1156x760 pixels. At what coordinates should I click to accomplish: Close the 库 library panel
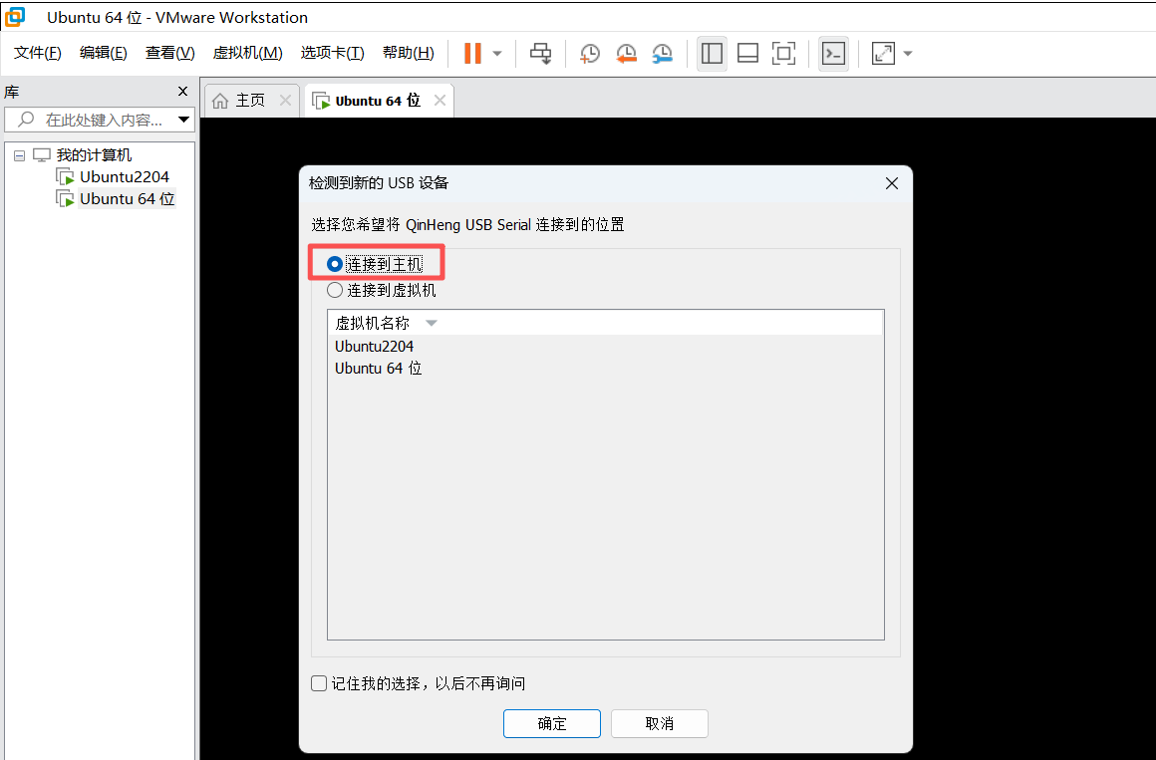click(183, 91)
